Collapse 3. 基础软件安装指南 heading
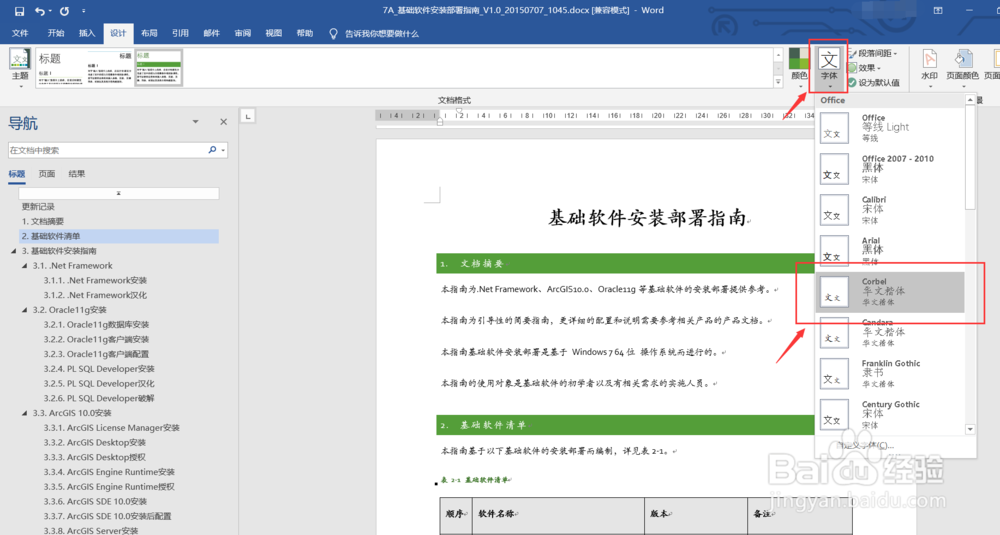The width and height of the screenshot is (1000, 535). click(x=13, y=251)
